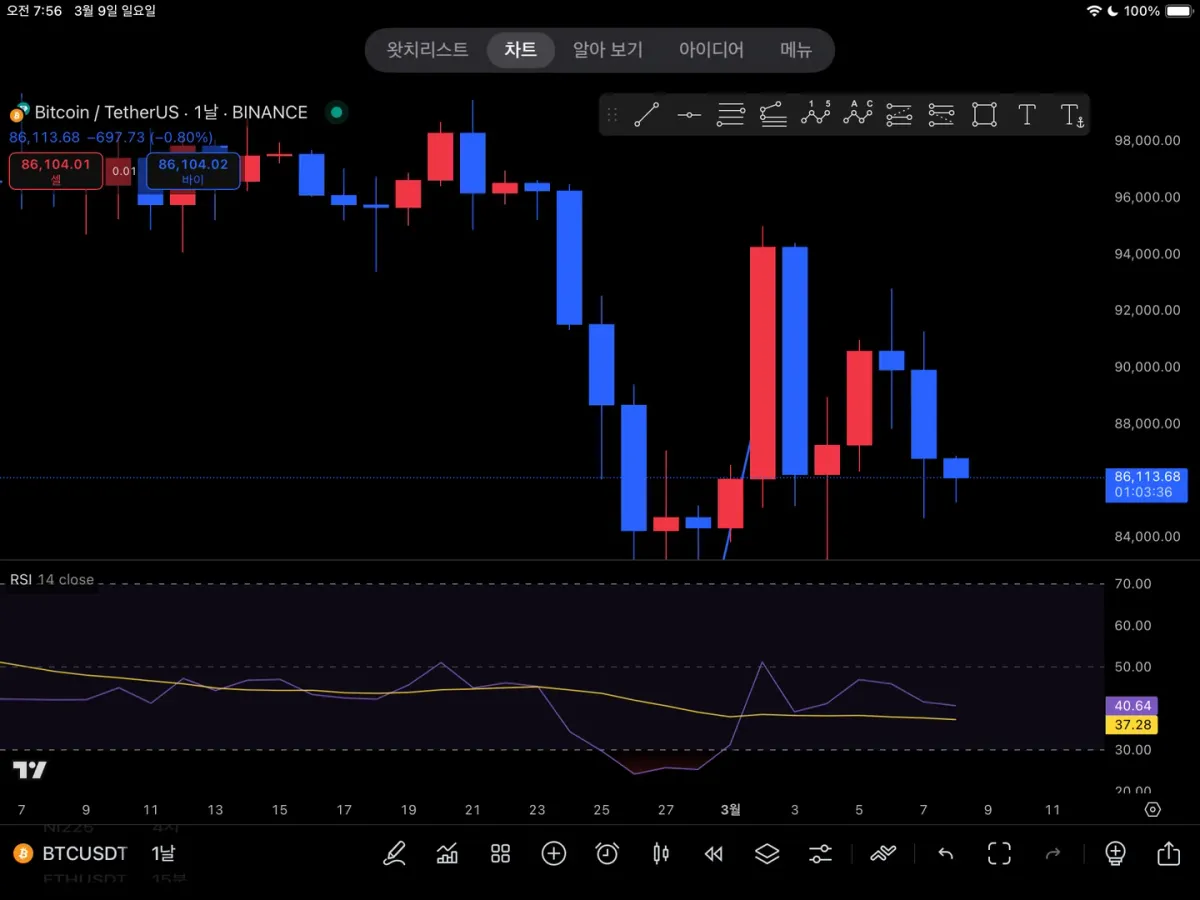Toggle the green market status dot

point(337,112)
